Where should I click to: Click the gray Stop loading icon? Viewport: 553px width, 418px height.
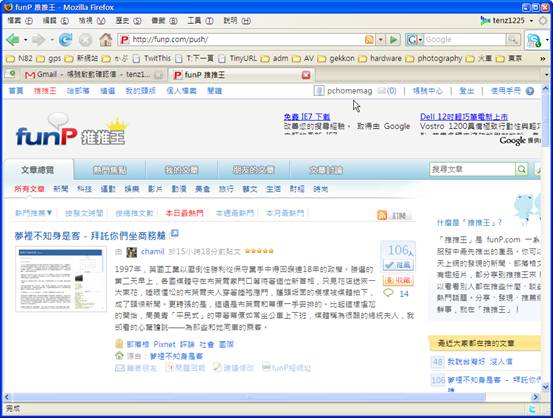85,40
